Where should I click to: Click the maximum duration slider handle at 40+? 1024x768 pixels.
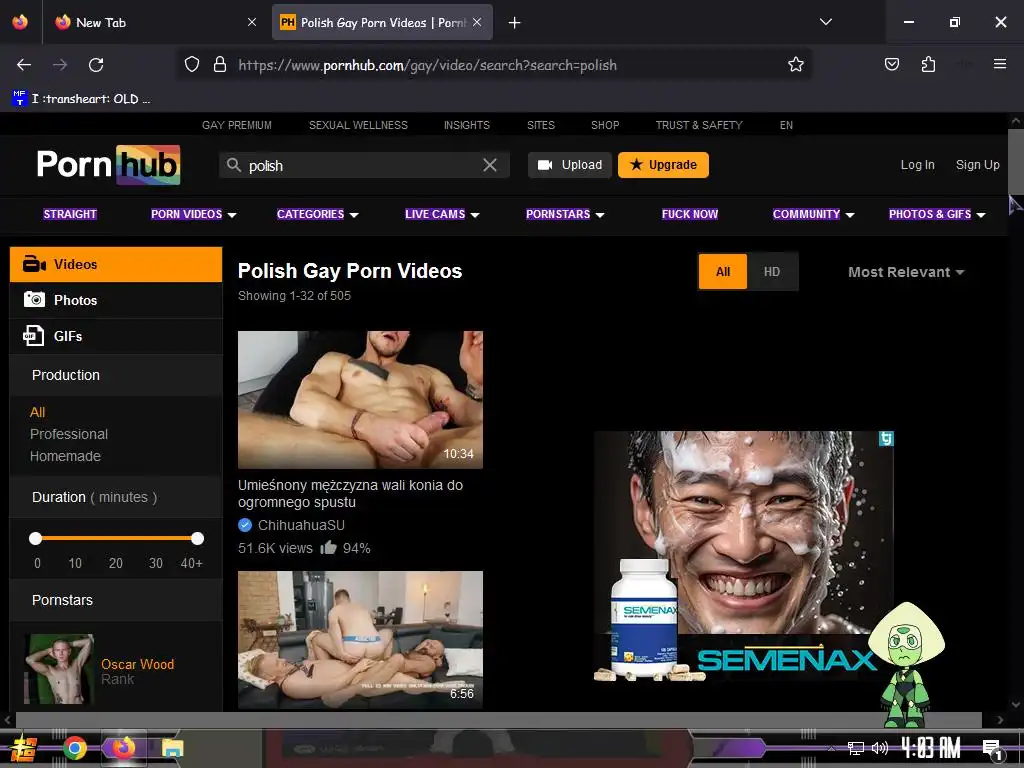197,538
